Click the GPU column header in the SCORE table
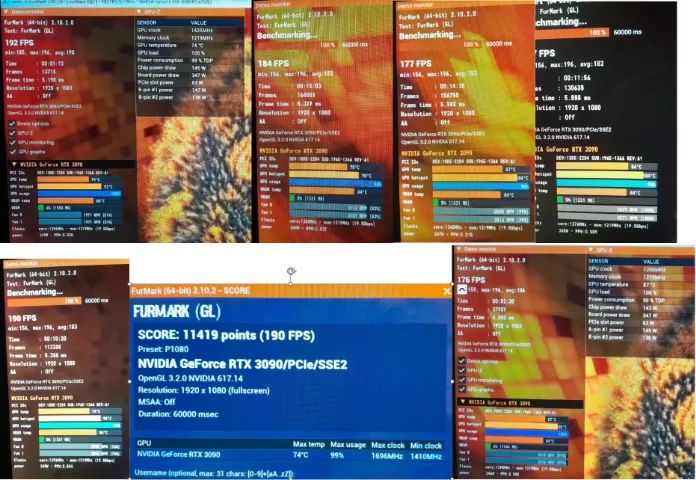The width and height of the screenshot is (696, 480). 144,443
